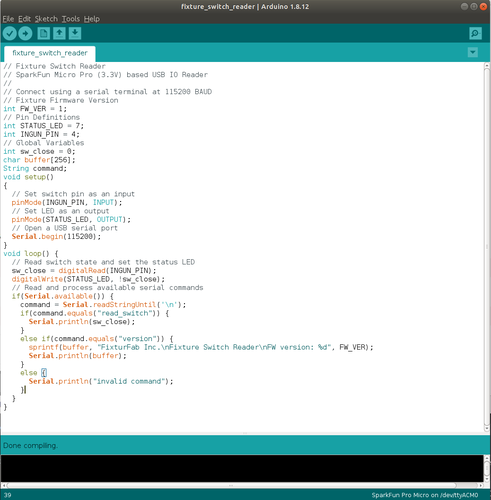
Task: Click 'Serial.println(buffer);' line
Action: coord(78,356)
